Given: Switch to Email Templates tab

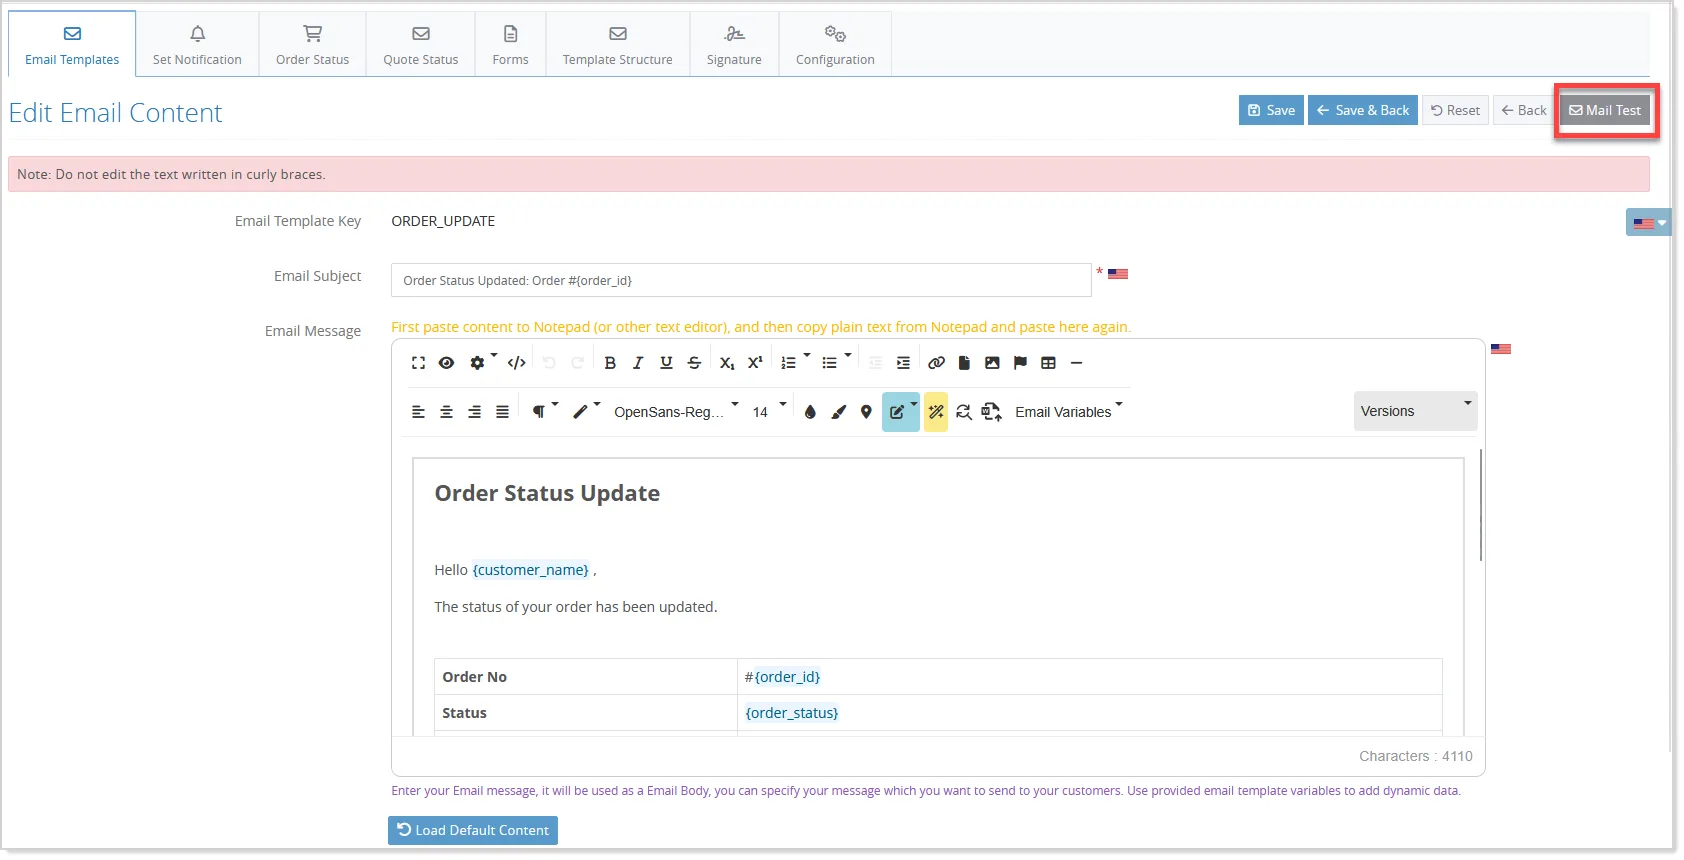Looking at the screenshot, I should click(72, 45).
